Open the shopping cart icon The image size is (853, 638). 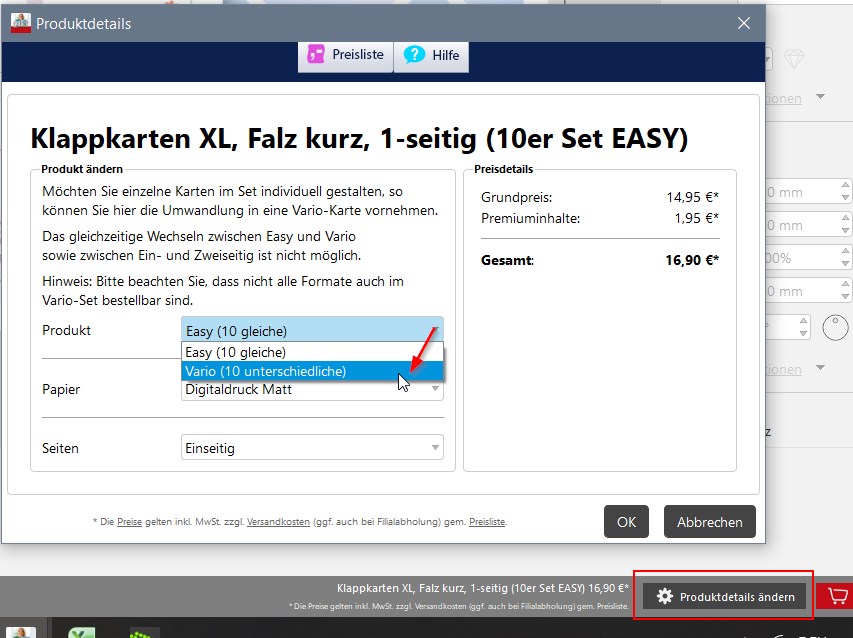(x=836, y=596)
